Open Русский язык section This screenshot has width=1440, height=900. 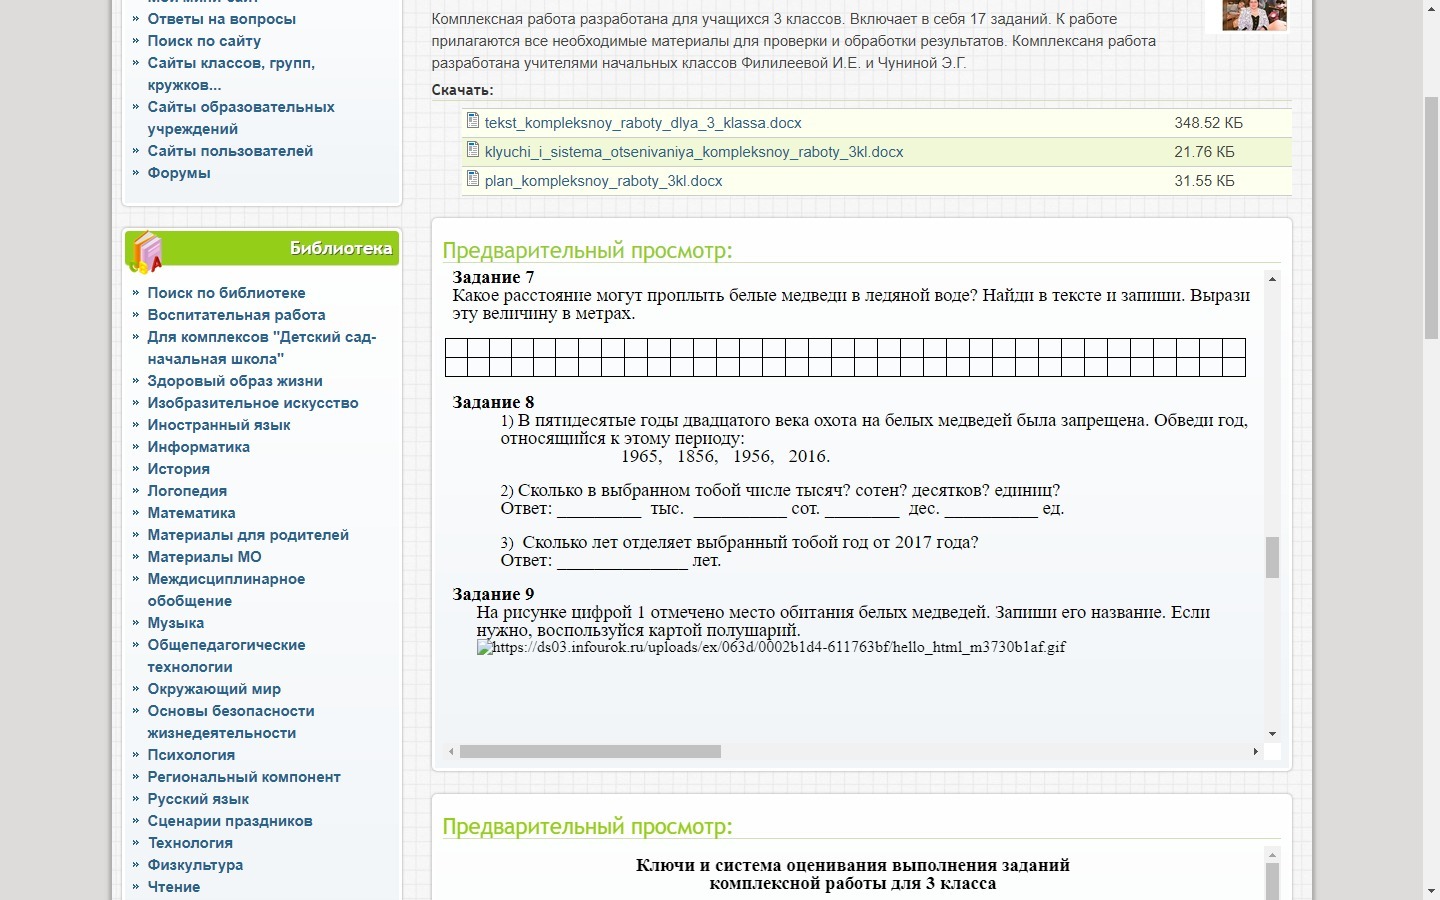tap(198, 799)
